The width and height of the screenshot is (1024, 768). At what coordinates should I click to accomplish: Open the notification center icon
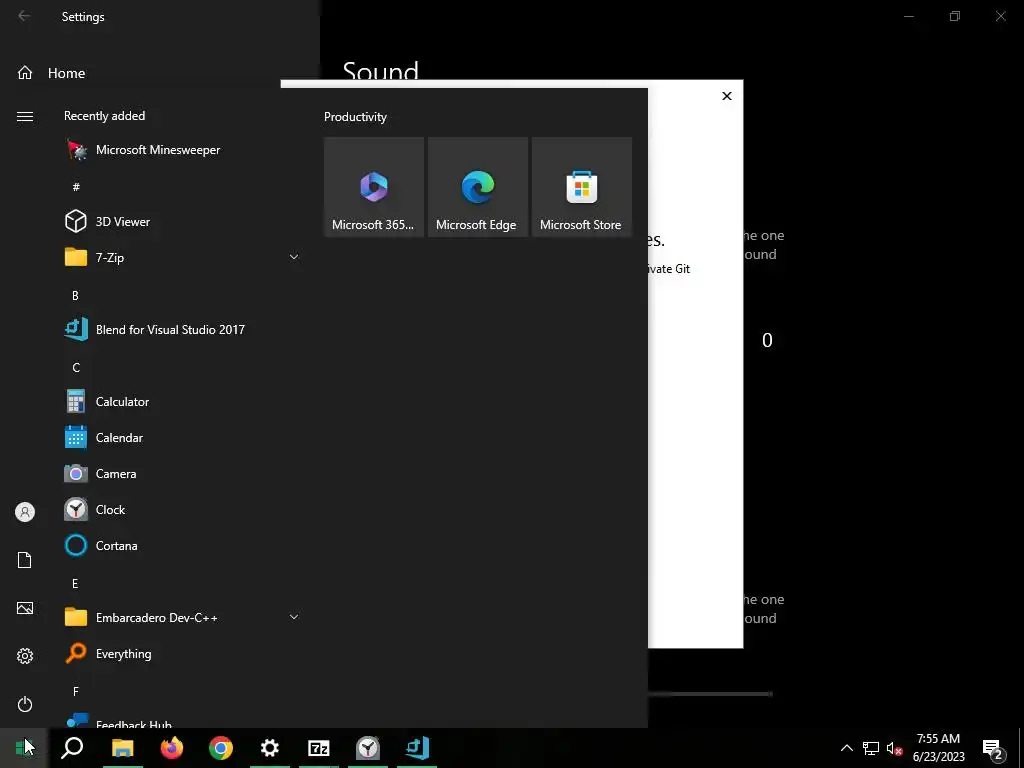(x=993, y=748)
